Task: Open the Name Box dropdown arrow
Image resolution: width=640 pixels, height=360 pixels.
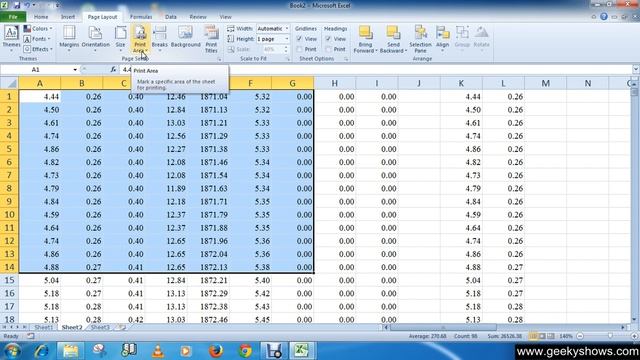Action: tap(75, 70)
